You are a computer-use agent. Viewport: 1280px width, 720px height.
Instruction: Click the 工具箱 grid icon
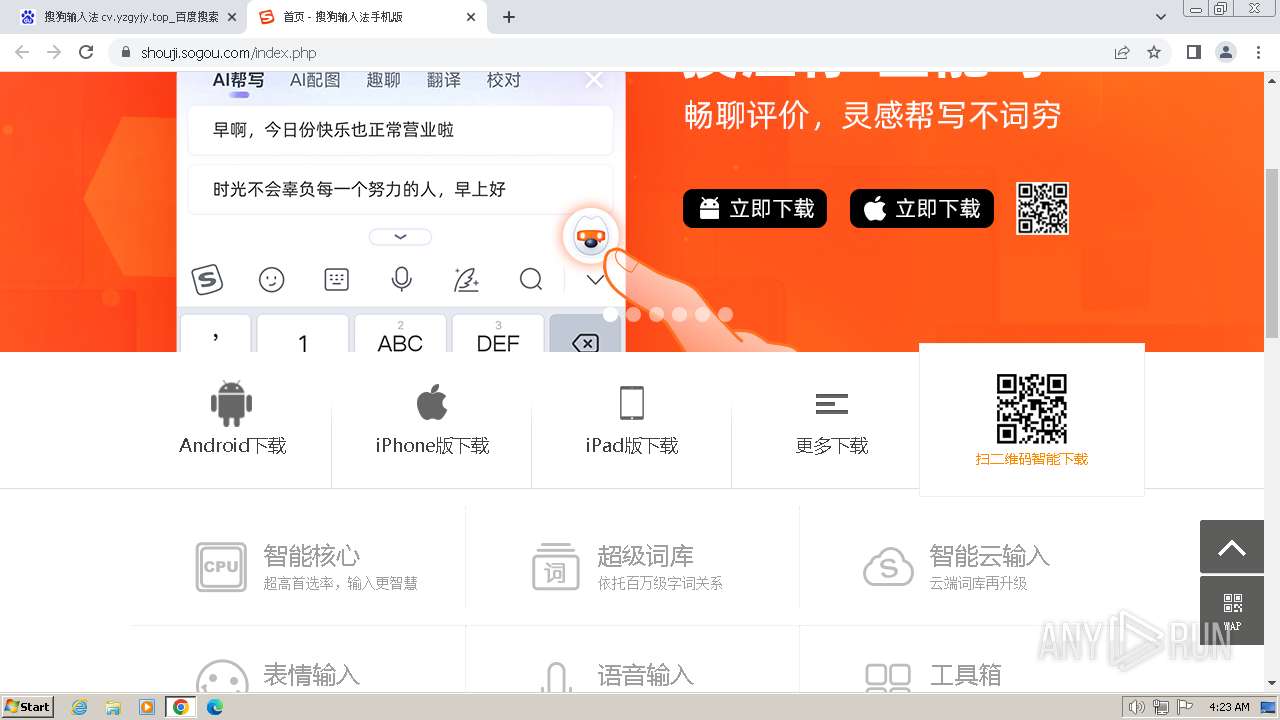click(x=888, y=678)
